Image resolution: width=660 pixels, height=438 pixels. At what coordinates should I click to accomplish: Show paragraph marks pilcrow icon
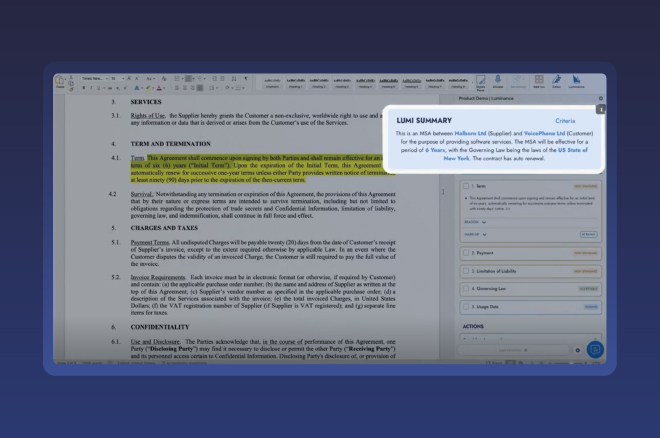(x=246, y=79)
